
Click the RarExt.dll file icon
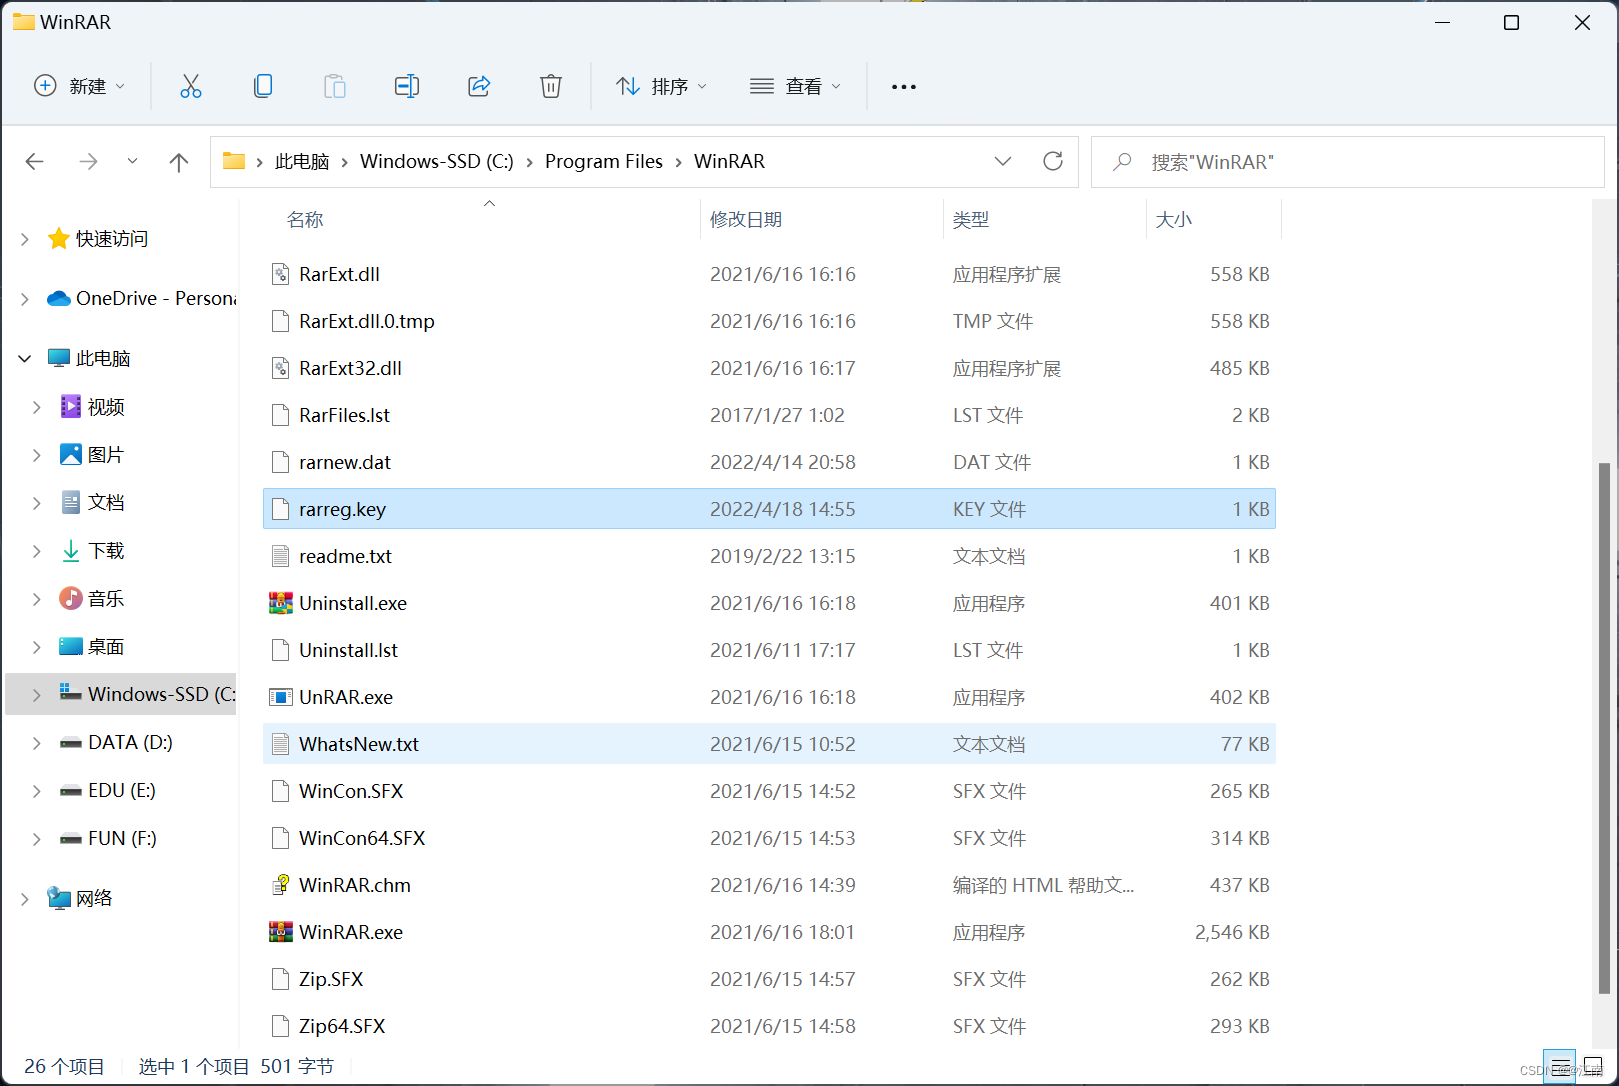tap(281, 274)
